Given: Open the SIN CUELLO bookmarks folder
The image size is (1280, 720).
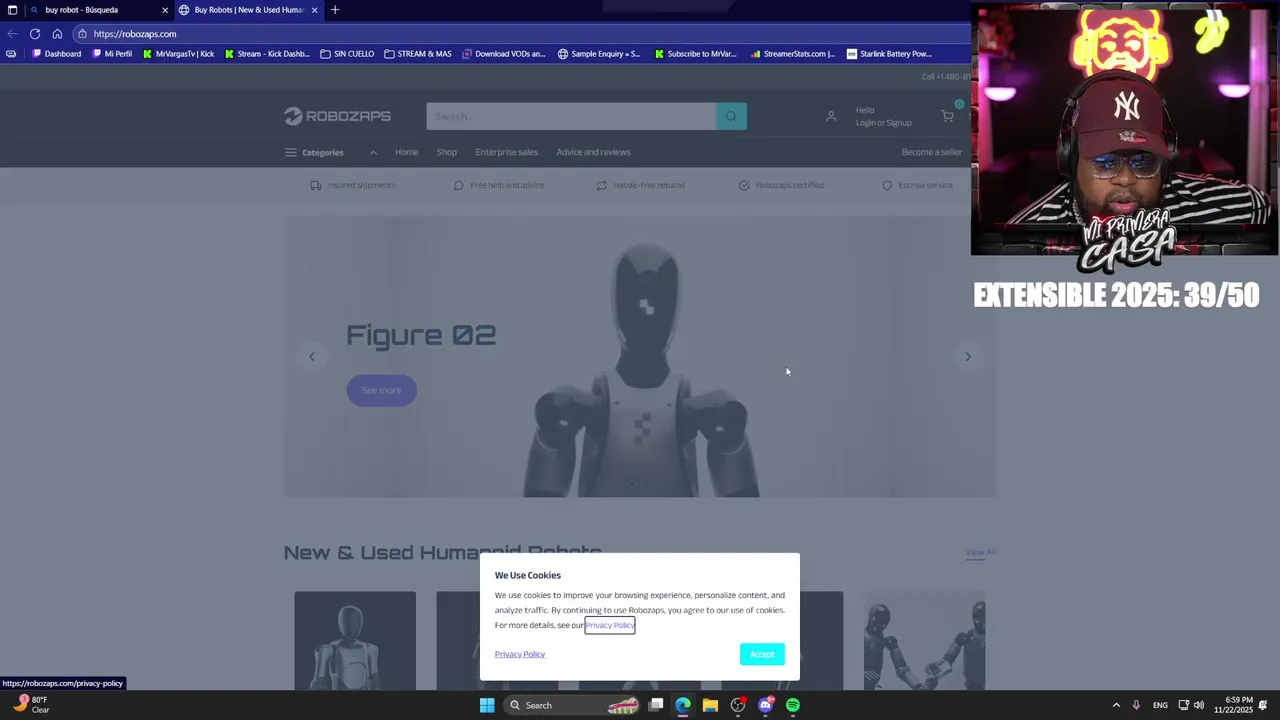Looking at the screenshot, I should tap(347, 54).
